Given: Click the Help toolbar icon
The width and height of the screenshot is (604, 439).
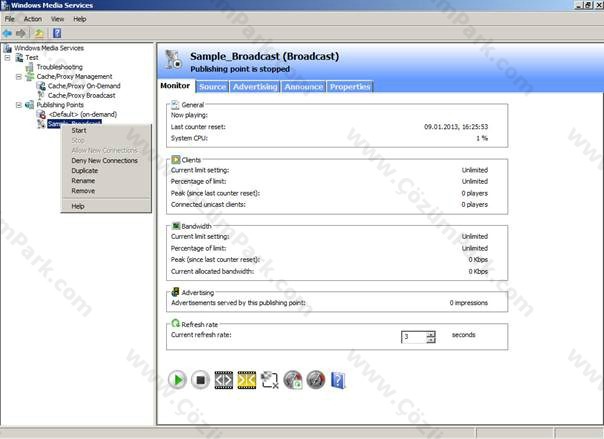Looking at the screenshot, I should tap(57, 34).
